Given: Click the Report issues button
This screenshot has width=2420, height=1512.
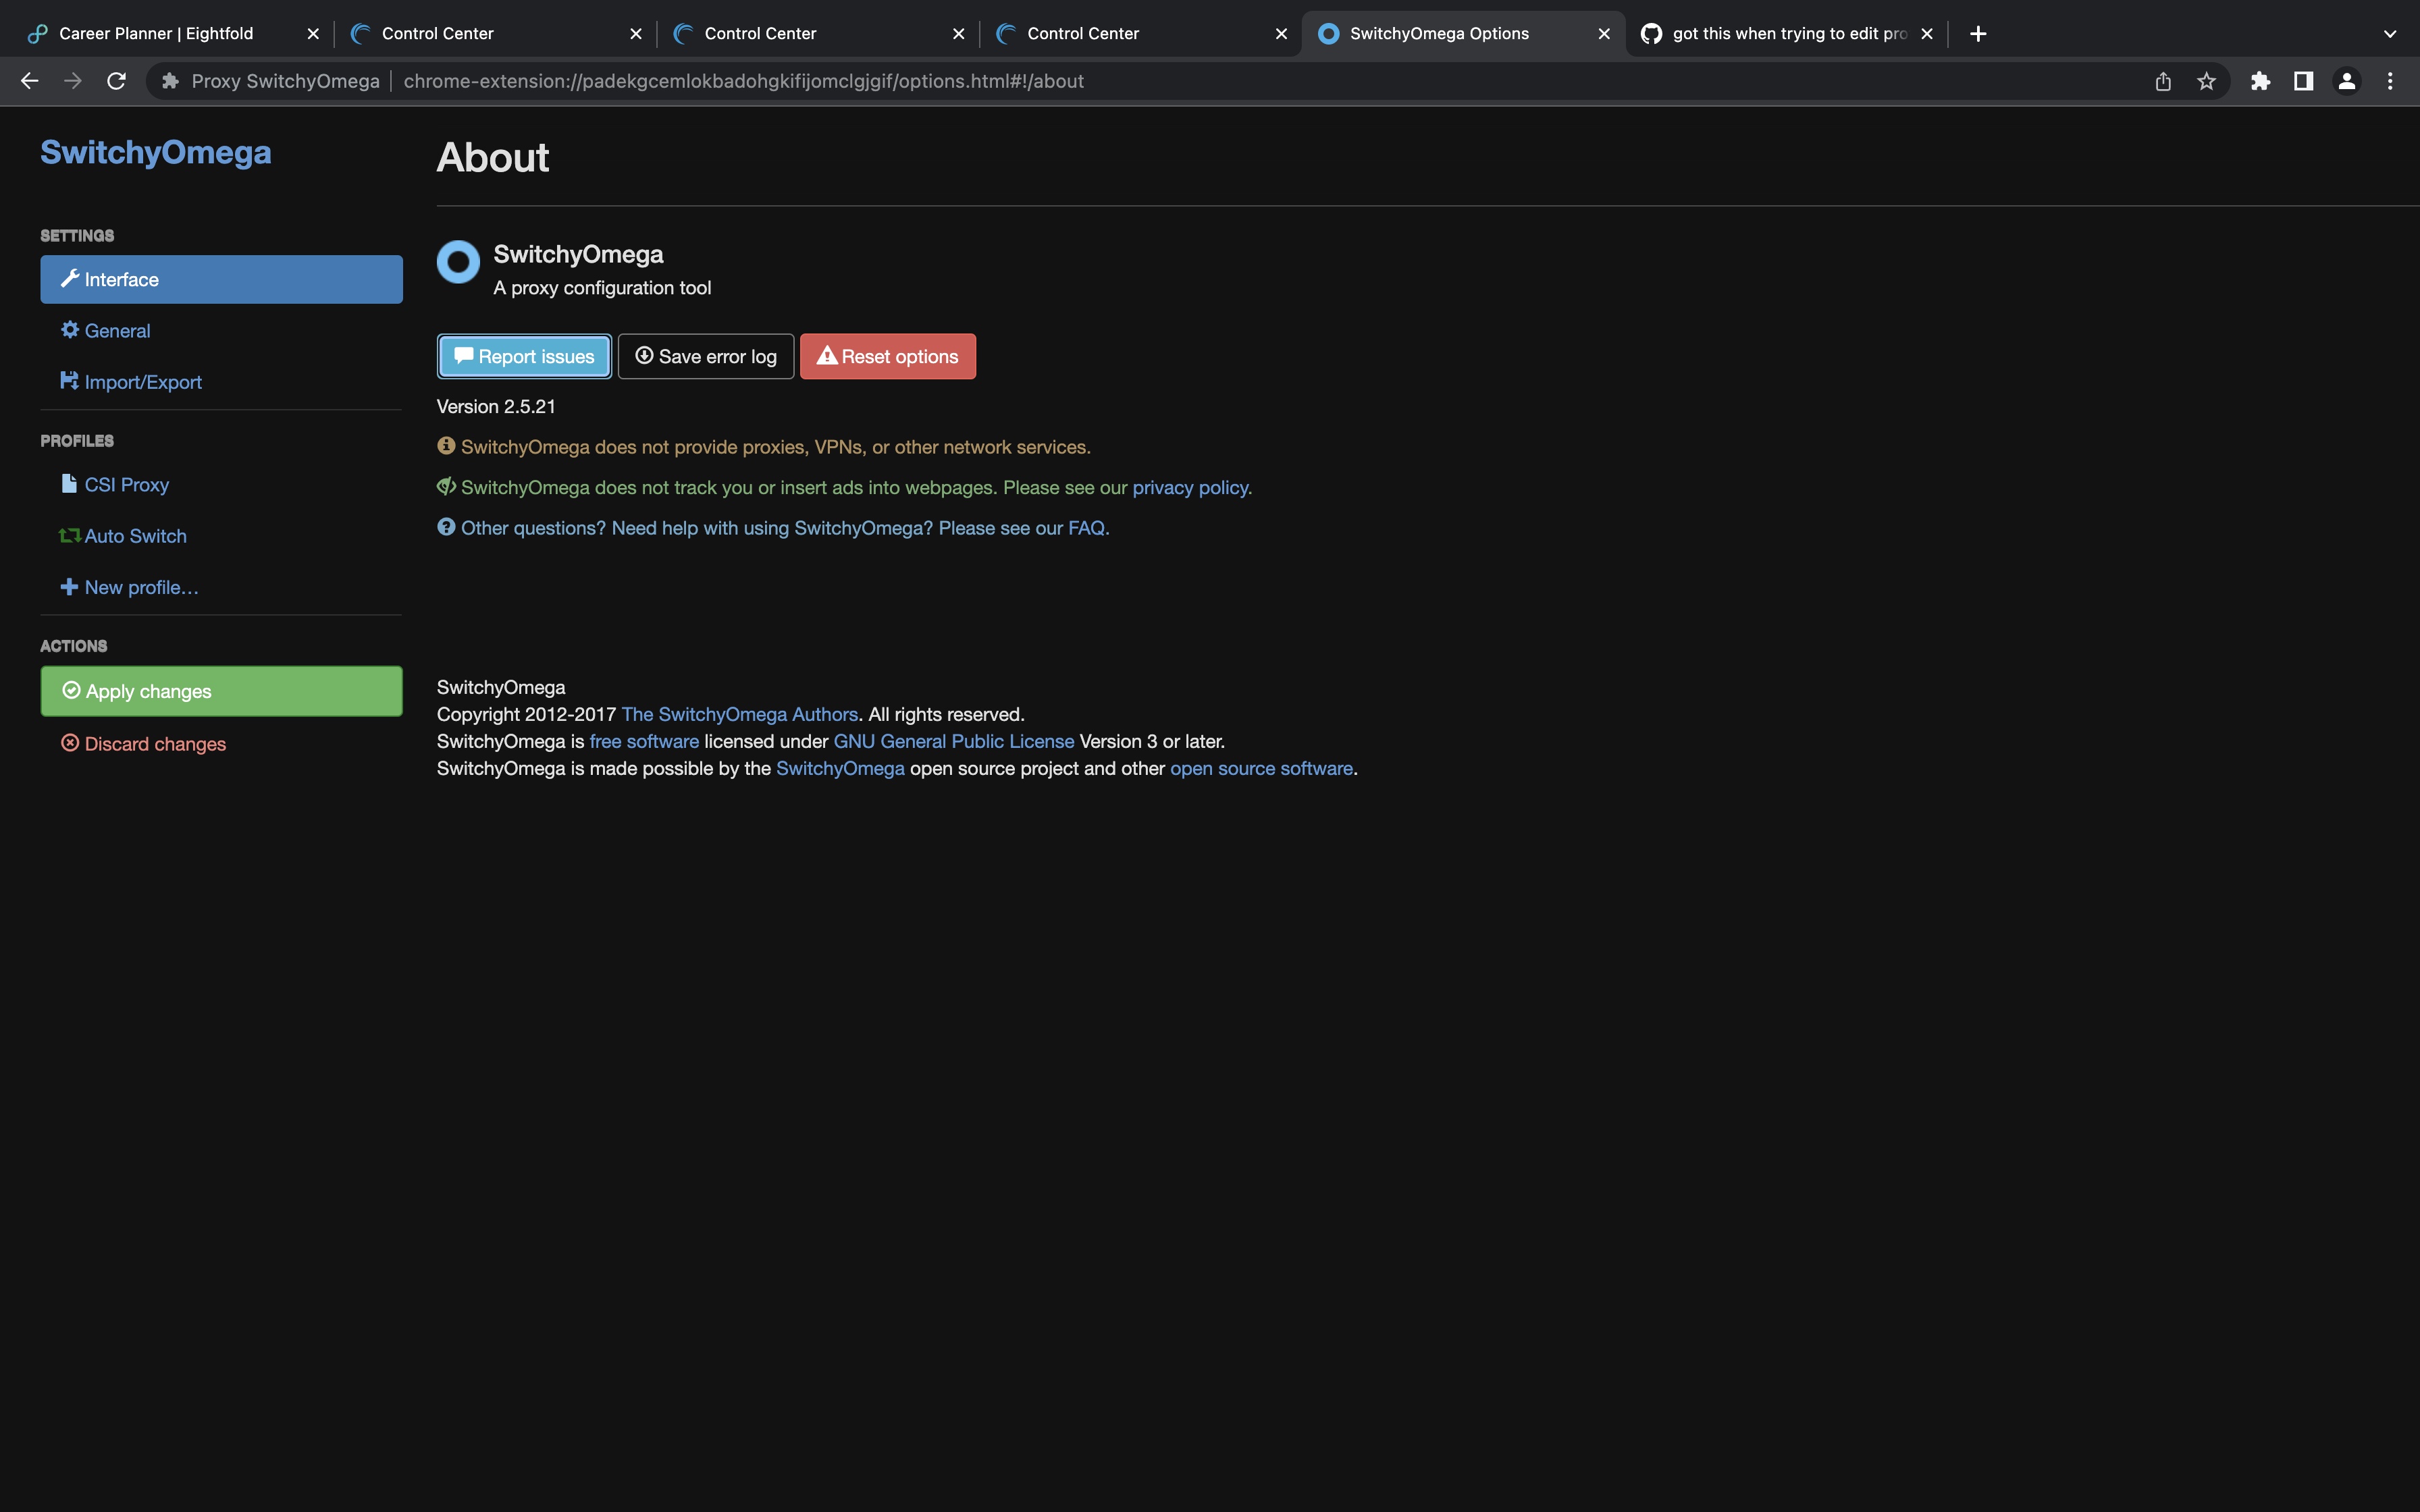Looking at the screenshot, I should 524,356.
